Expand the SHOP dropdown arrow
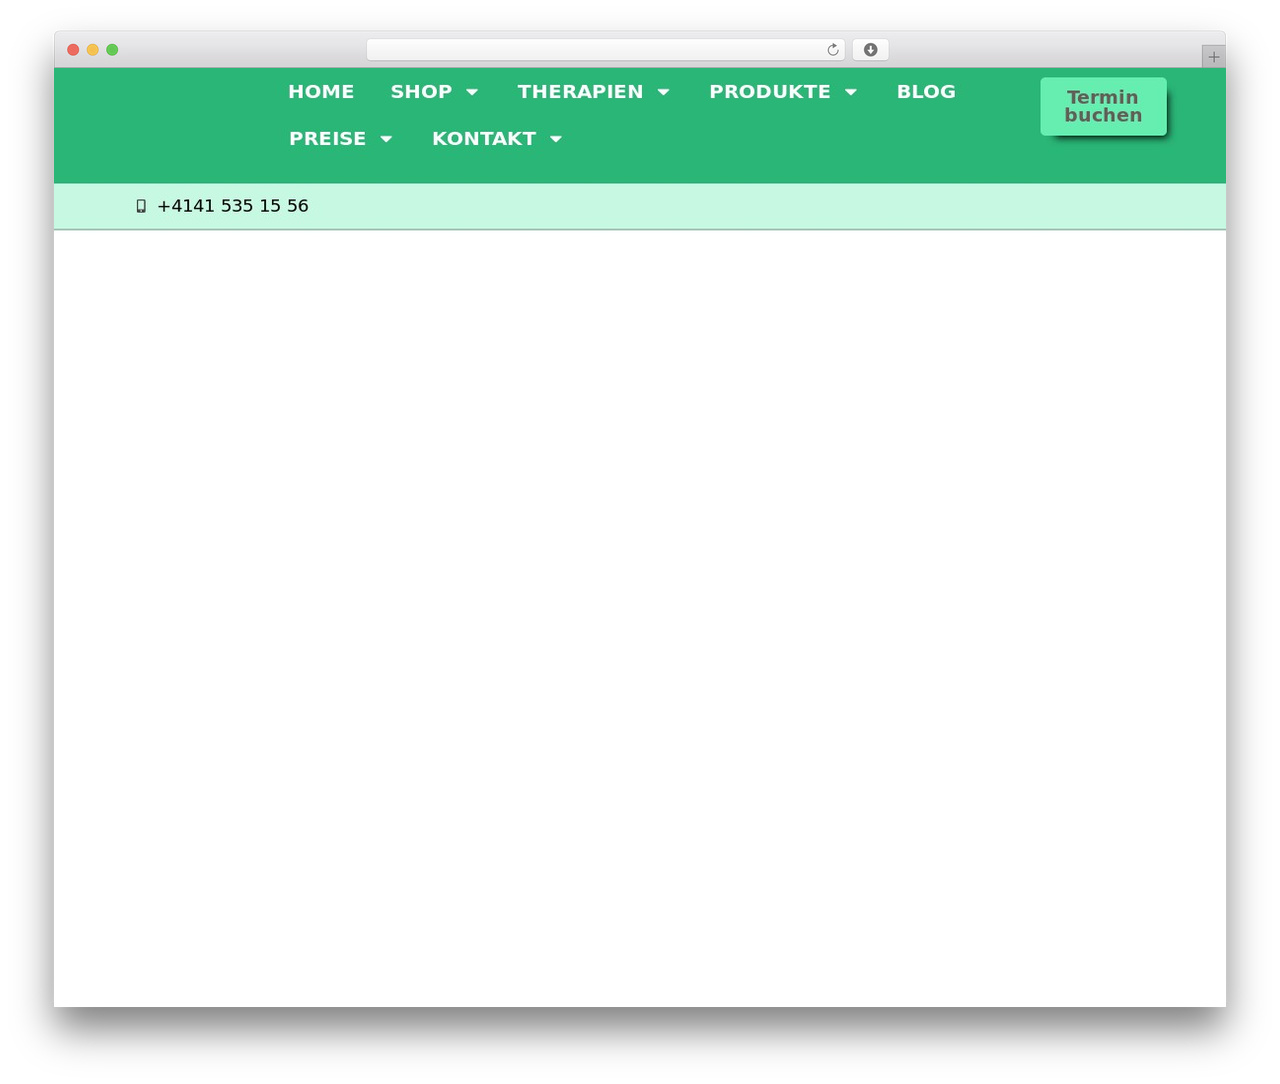 [x=472, y=92]
